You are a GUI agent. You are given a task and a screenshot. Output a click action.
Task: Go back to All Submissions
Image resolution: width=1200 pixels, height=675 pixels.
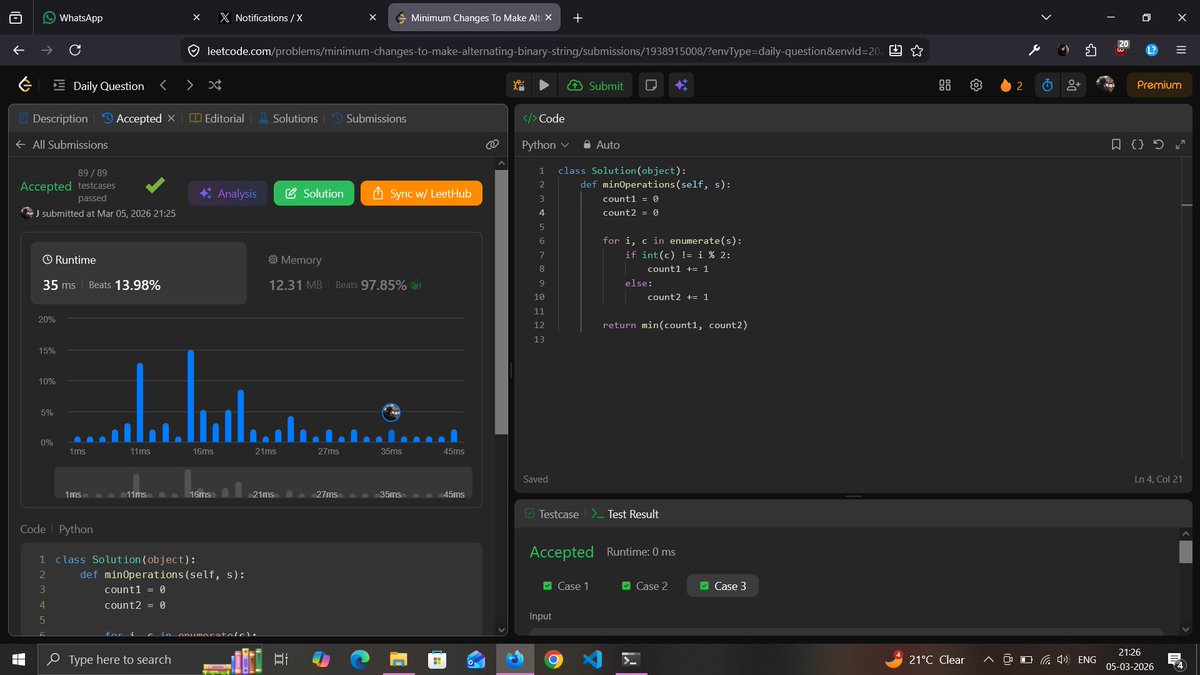(x=61, y=145)
